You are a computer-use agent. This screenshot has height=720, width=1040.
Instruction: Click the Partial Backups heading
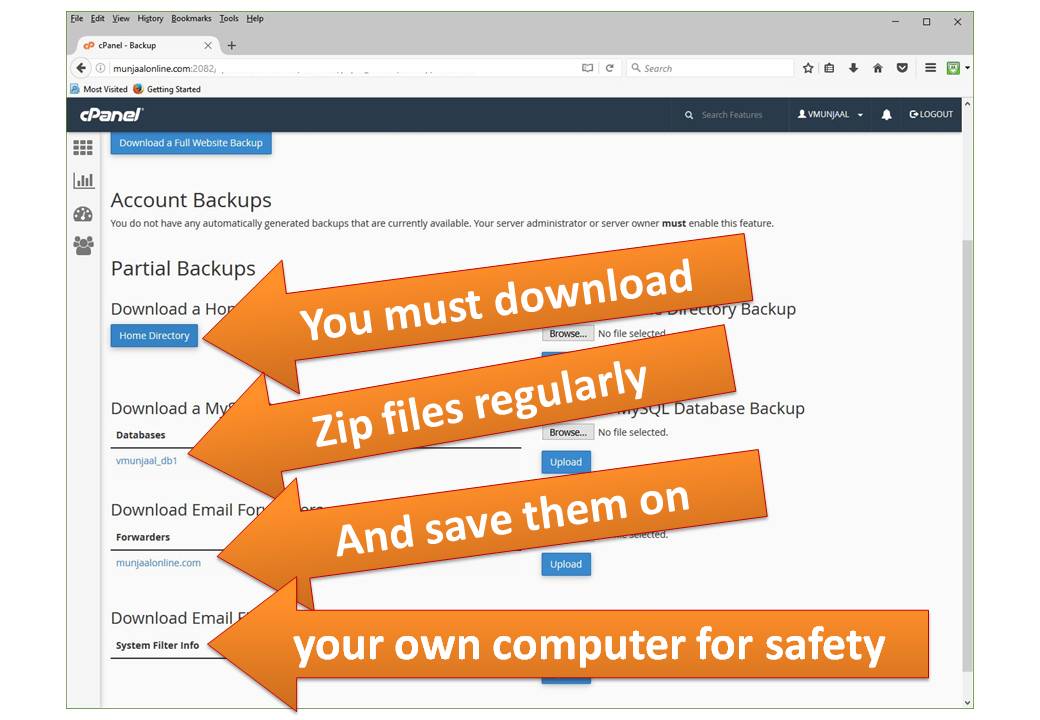(x=183, y=268)
